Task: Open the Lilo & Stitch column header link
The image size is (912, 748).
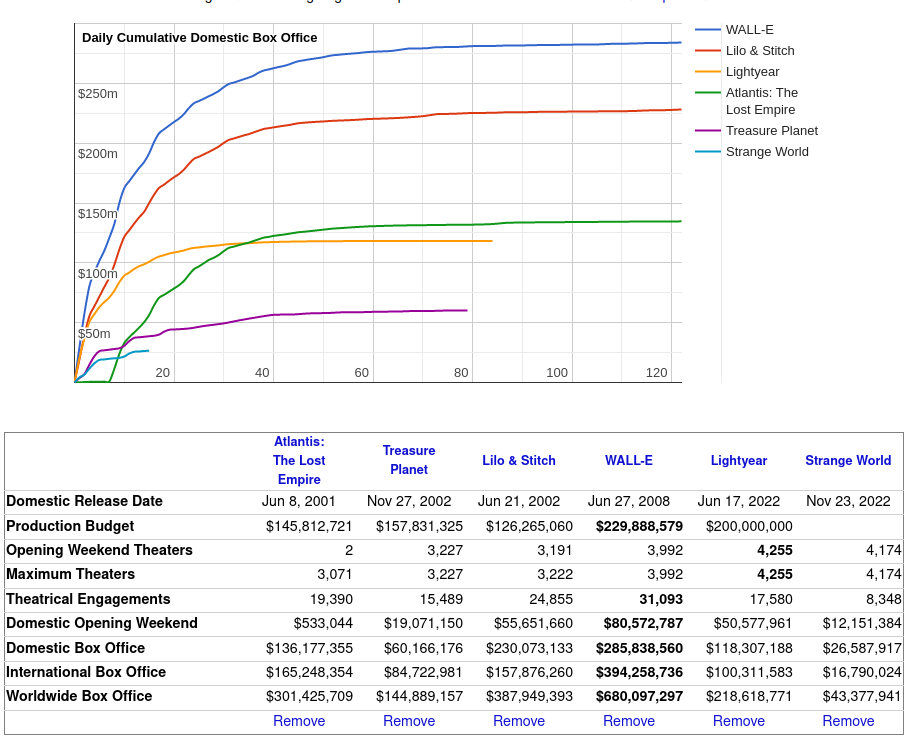Action: 519,460
